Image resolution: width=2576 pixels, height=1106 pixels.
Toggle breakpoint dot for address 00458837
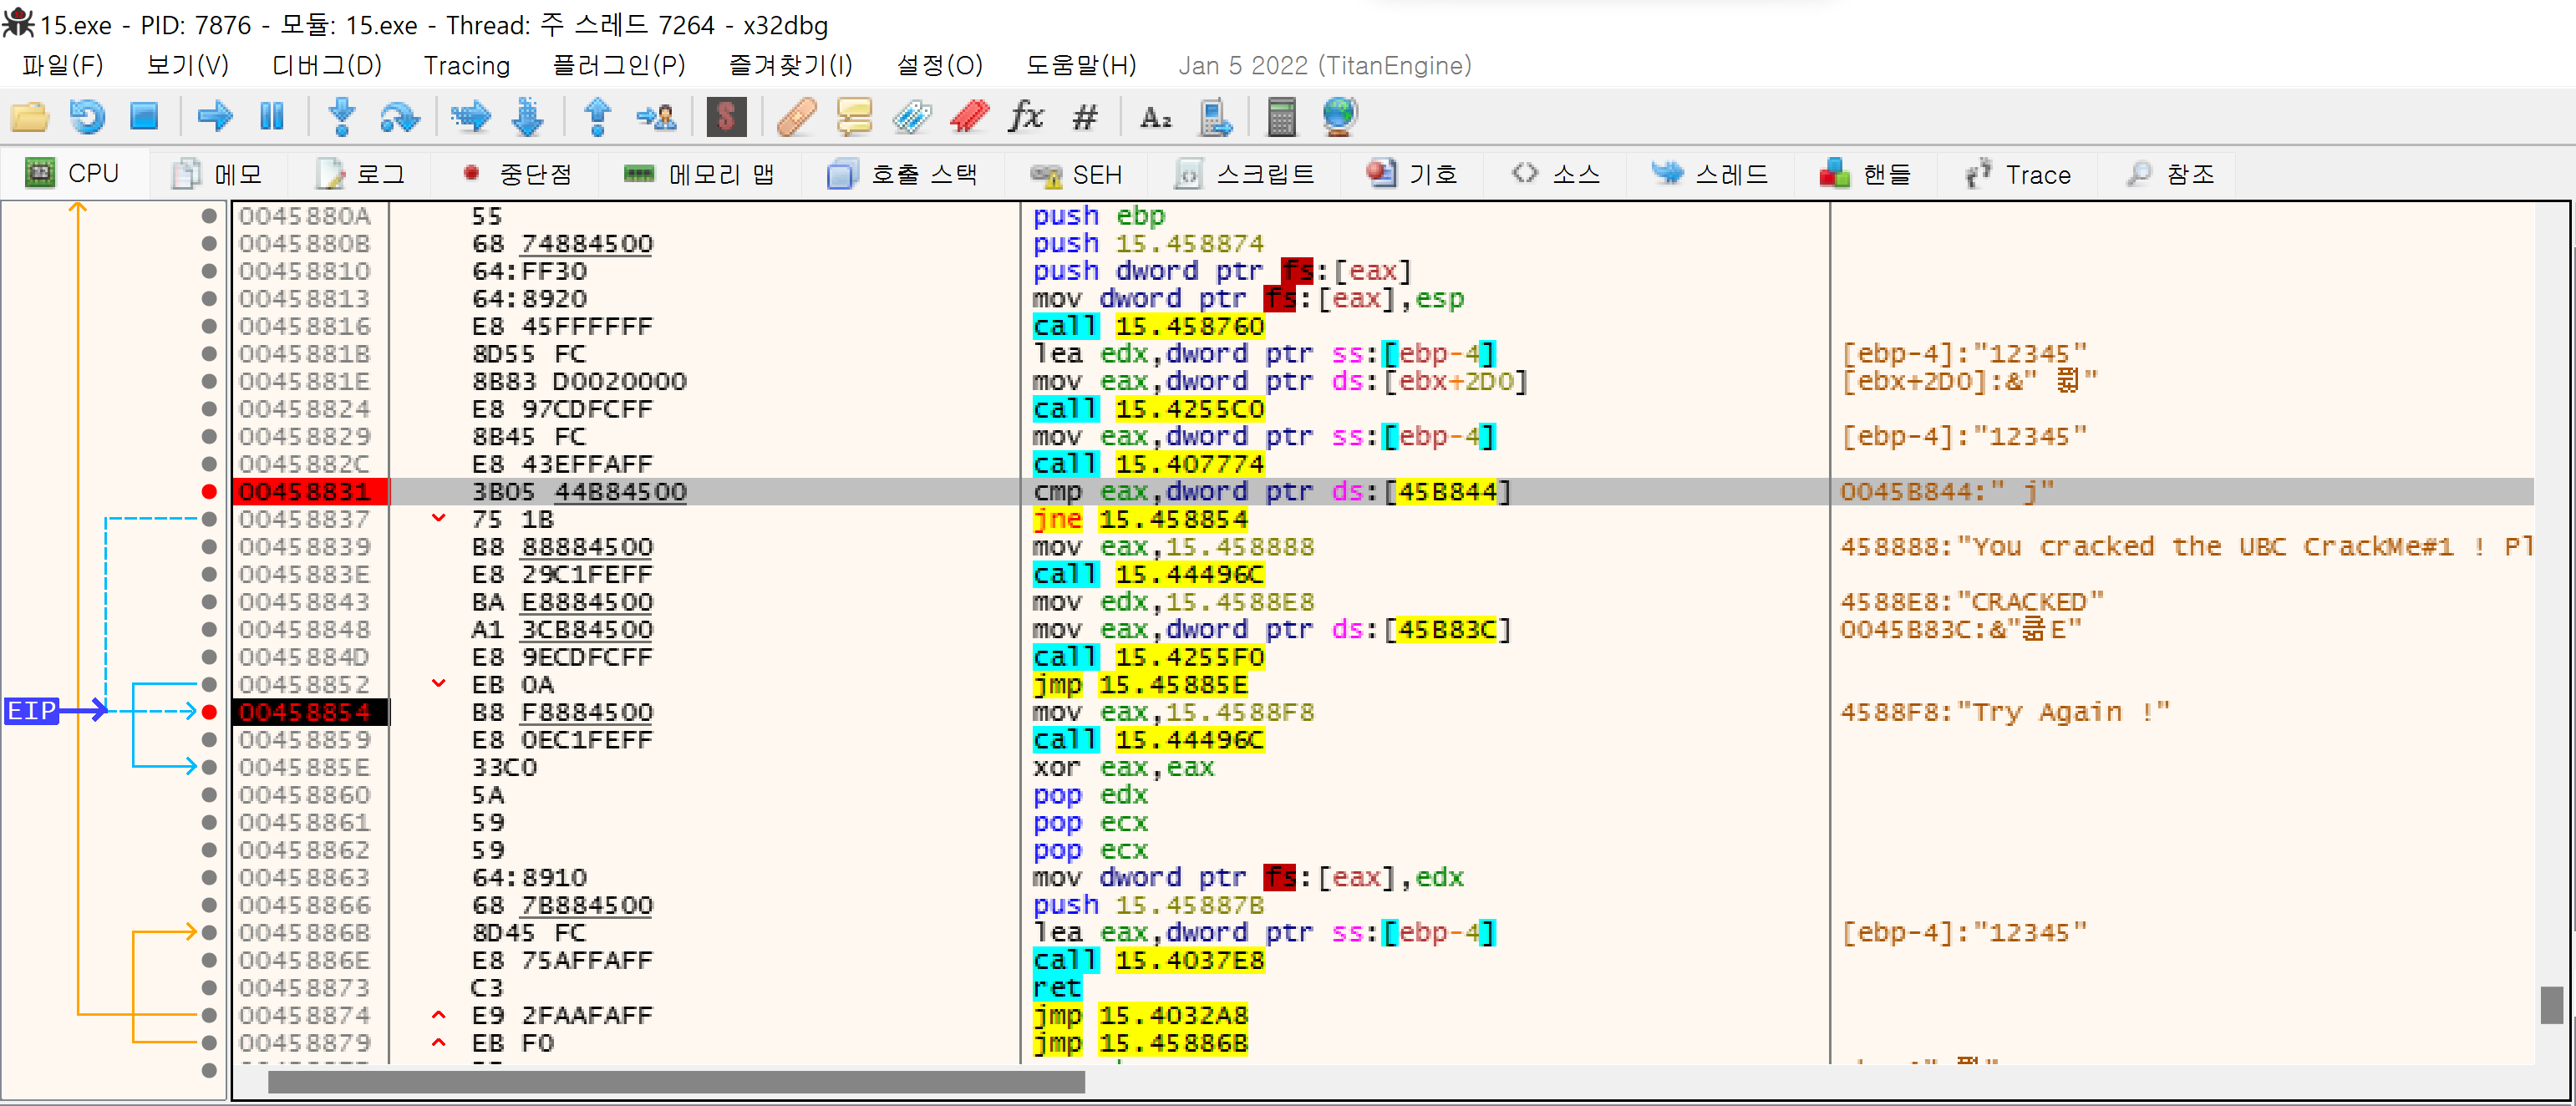click(209, 519)
